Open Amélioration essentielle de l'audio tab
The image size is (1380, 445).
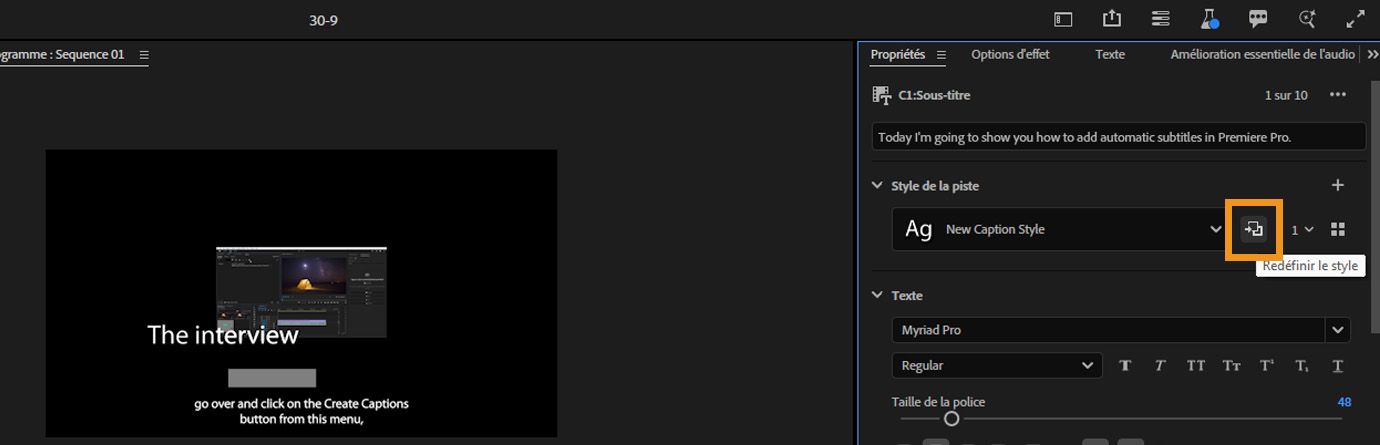click(1263, 55)
